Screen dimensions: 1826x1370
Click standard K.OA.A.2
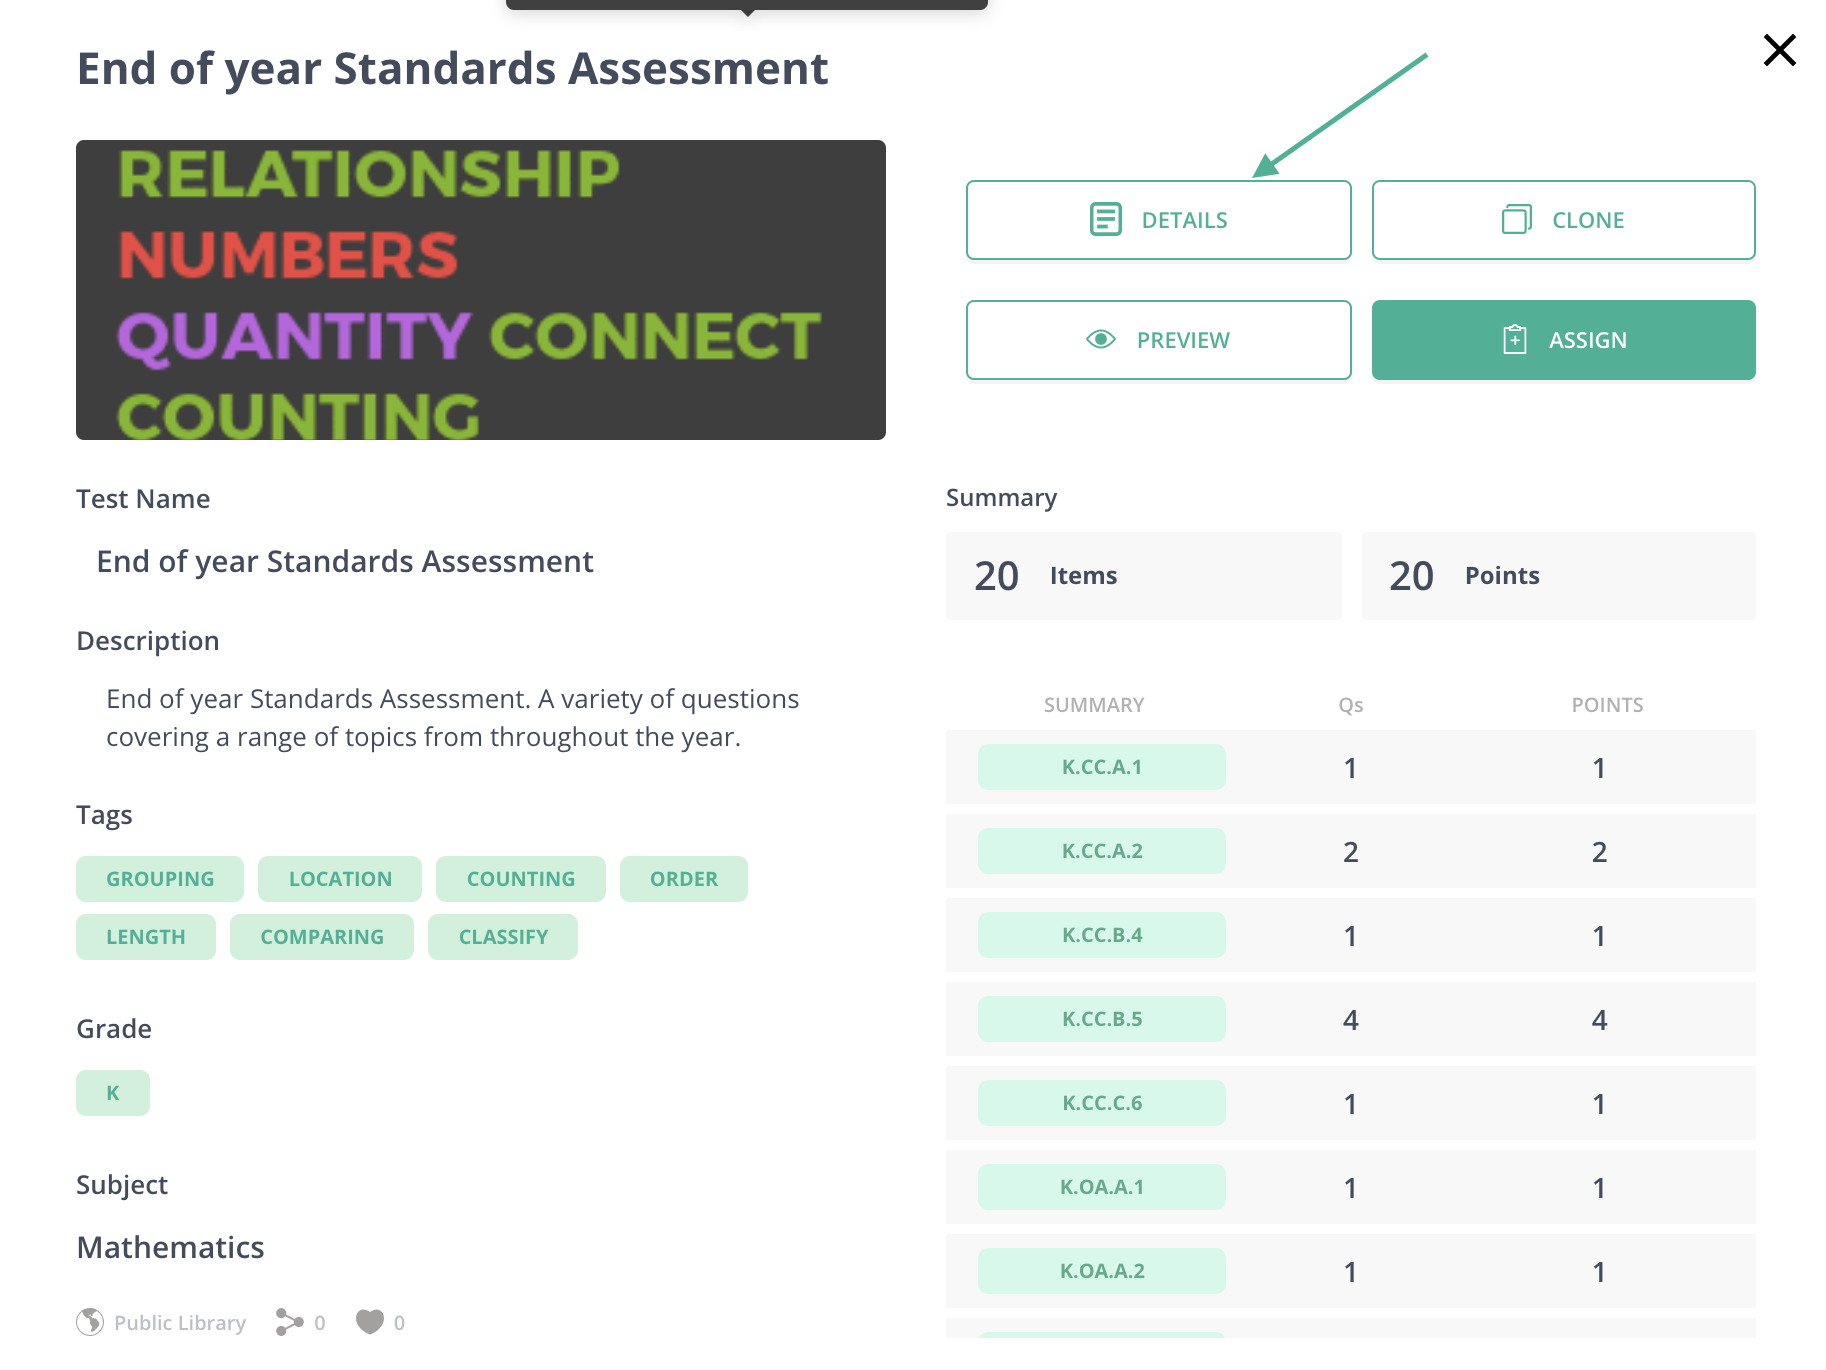point(1101,1271)
